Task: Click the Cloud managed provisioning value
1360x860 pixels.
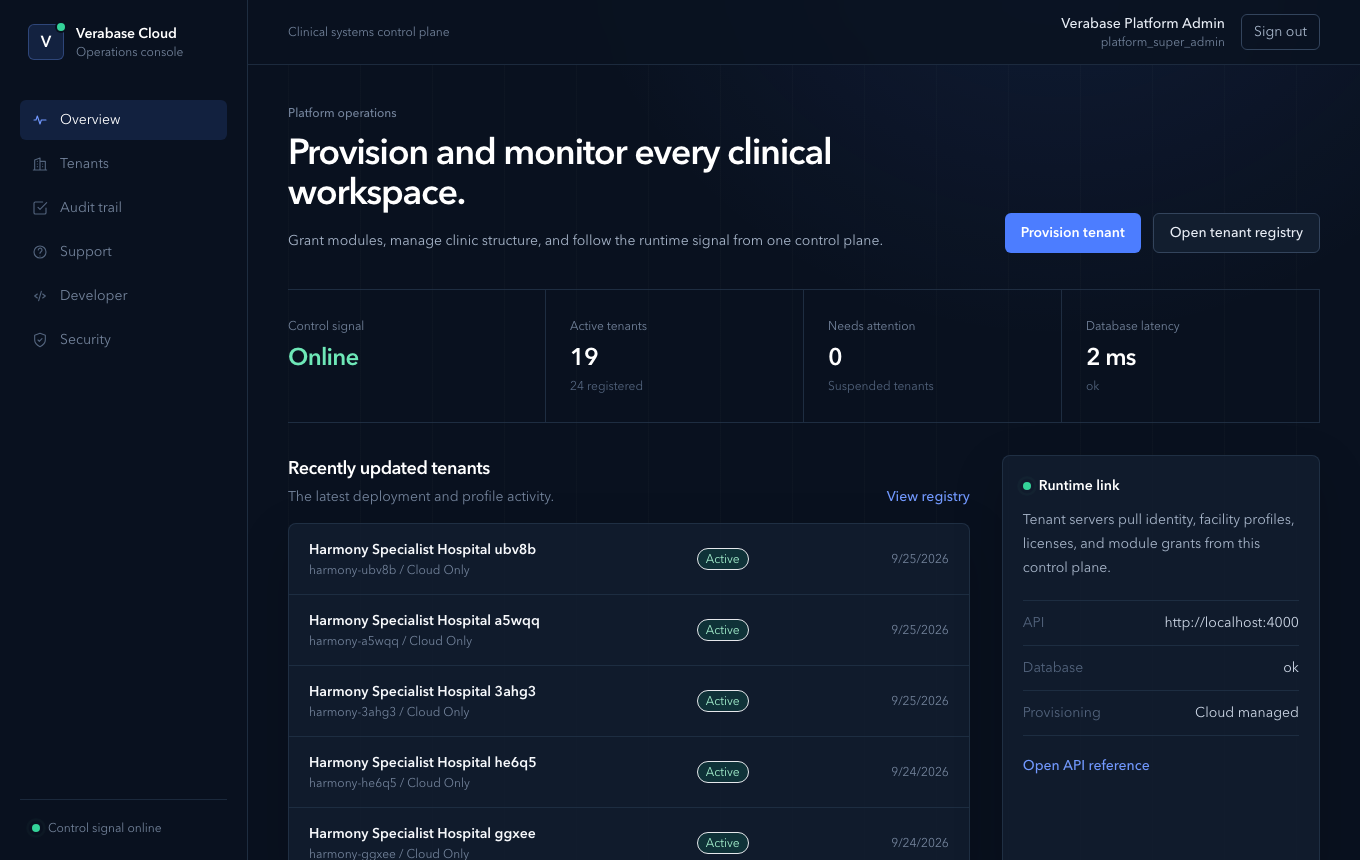Action: pyautogui.click(x=1247, y=712)
